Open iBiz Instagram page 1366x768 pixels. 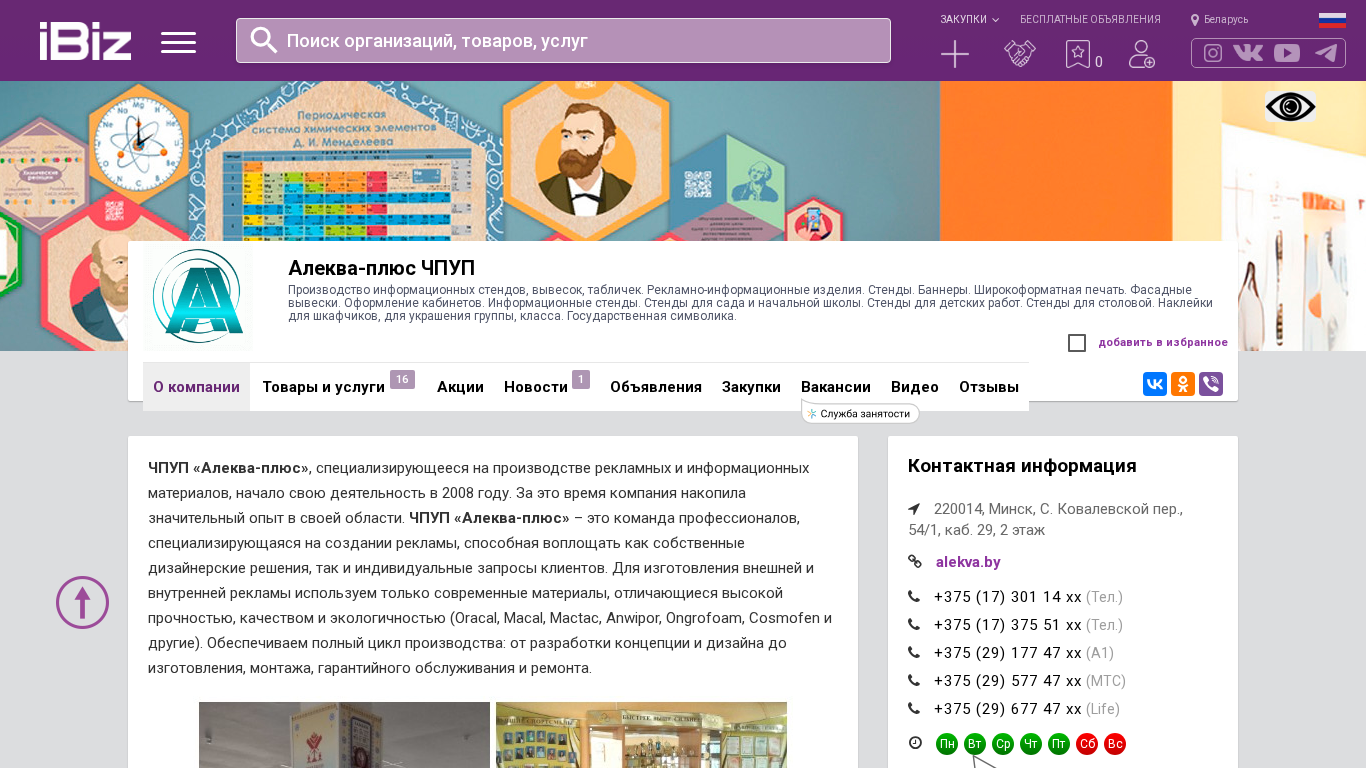click(1213, 53)
